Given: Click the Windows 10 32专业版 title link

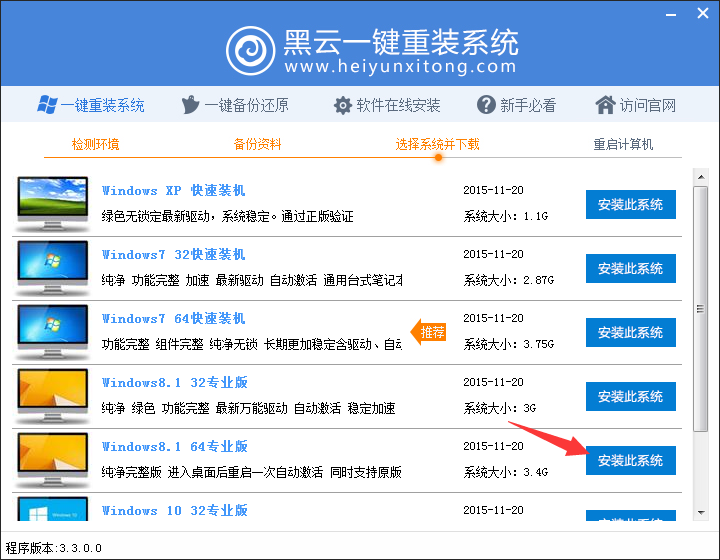Looking at the screenshot, I should point(174,510).
